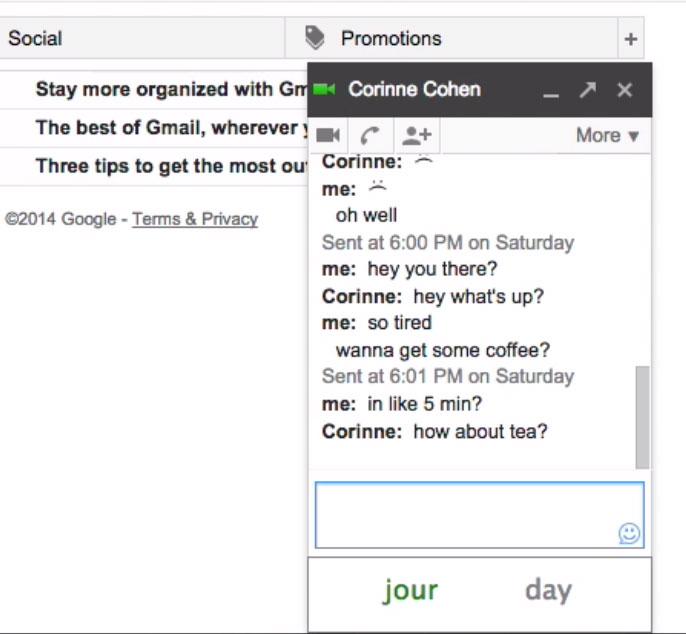This screenshot has width=686, height=634.
Task: Click the chat scrollbar thumb
Action: point(642,417)
